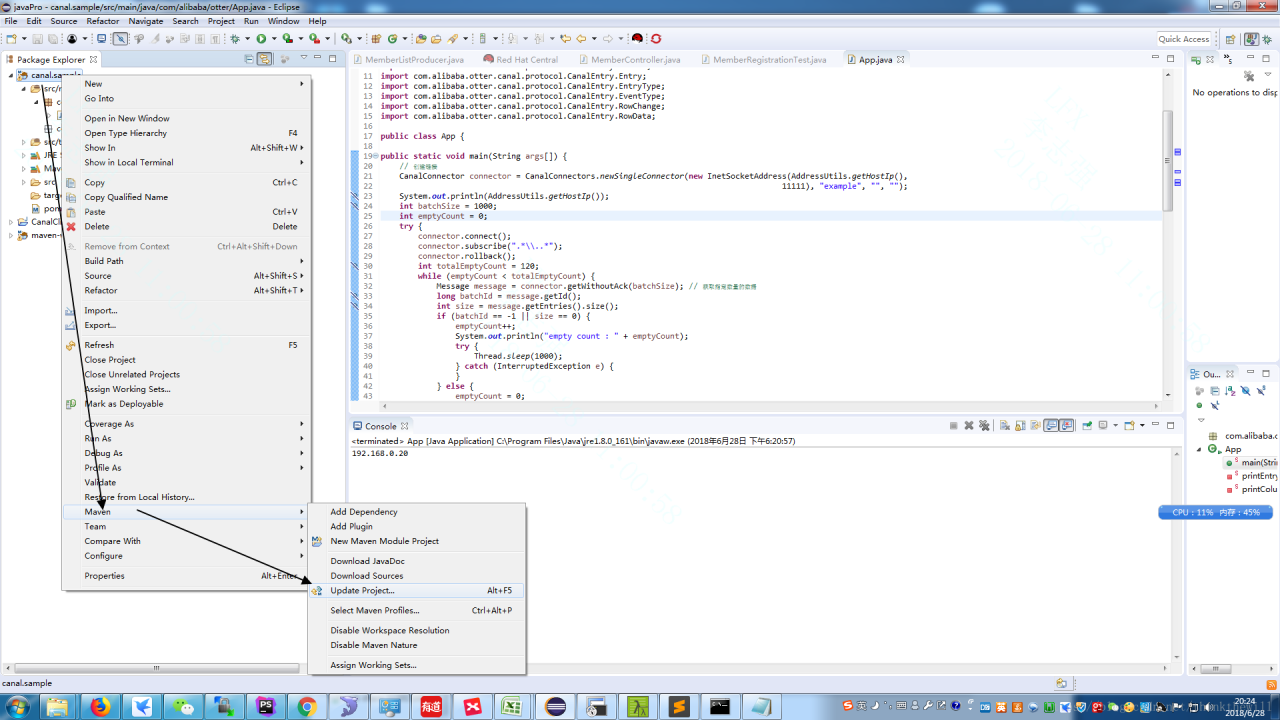The height and width of the screenshot is (720, 1280).
Task: Open Chrome from the taskbar
Action: [307, 706]
